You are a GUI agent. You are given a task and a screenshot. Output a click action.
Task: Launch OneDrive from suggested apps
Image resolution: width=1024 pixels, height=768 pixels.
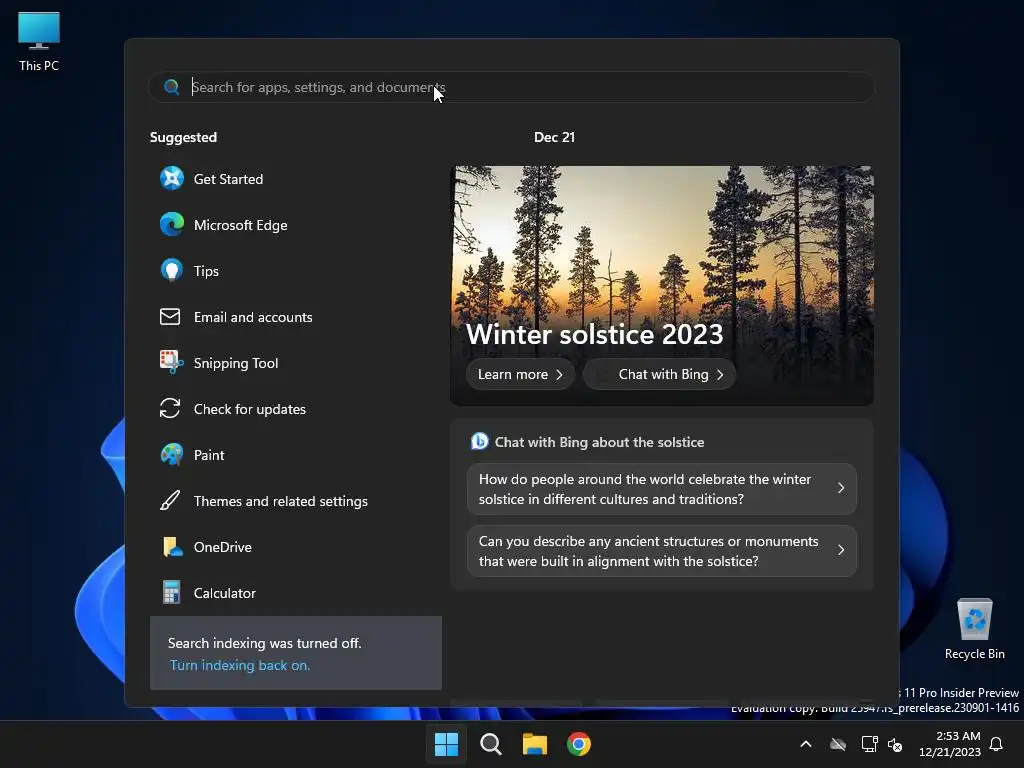coord(206,547)
